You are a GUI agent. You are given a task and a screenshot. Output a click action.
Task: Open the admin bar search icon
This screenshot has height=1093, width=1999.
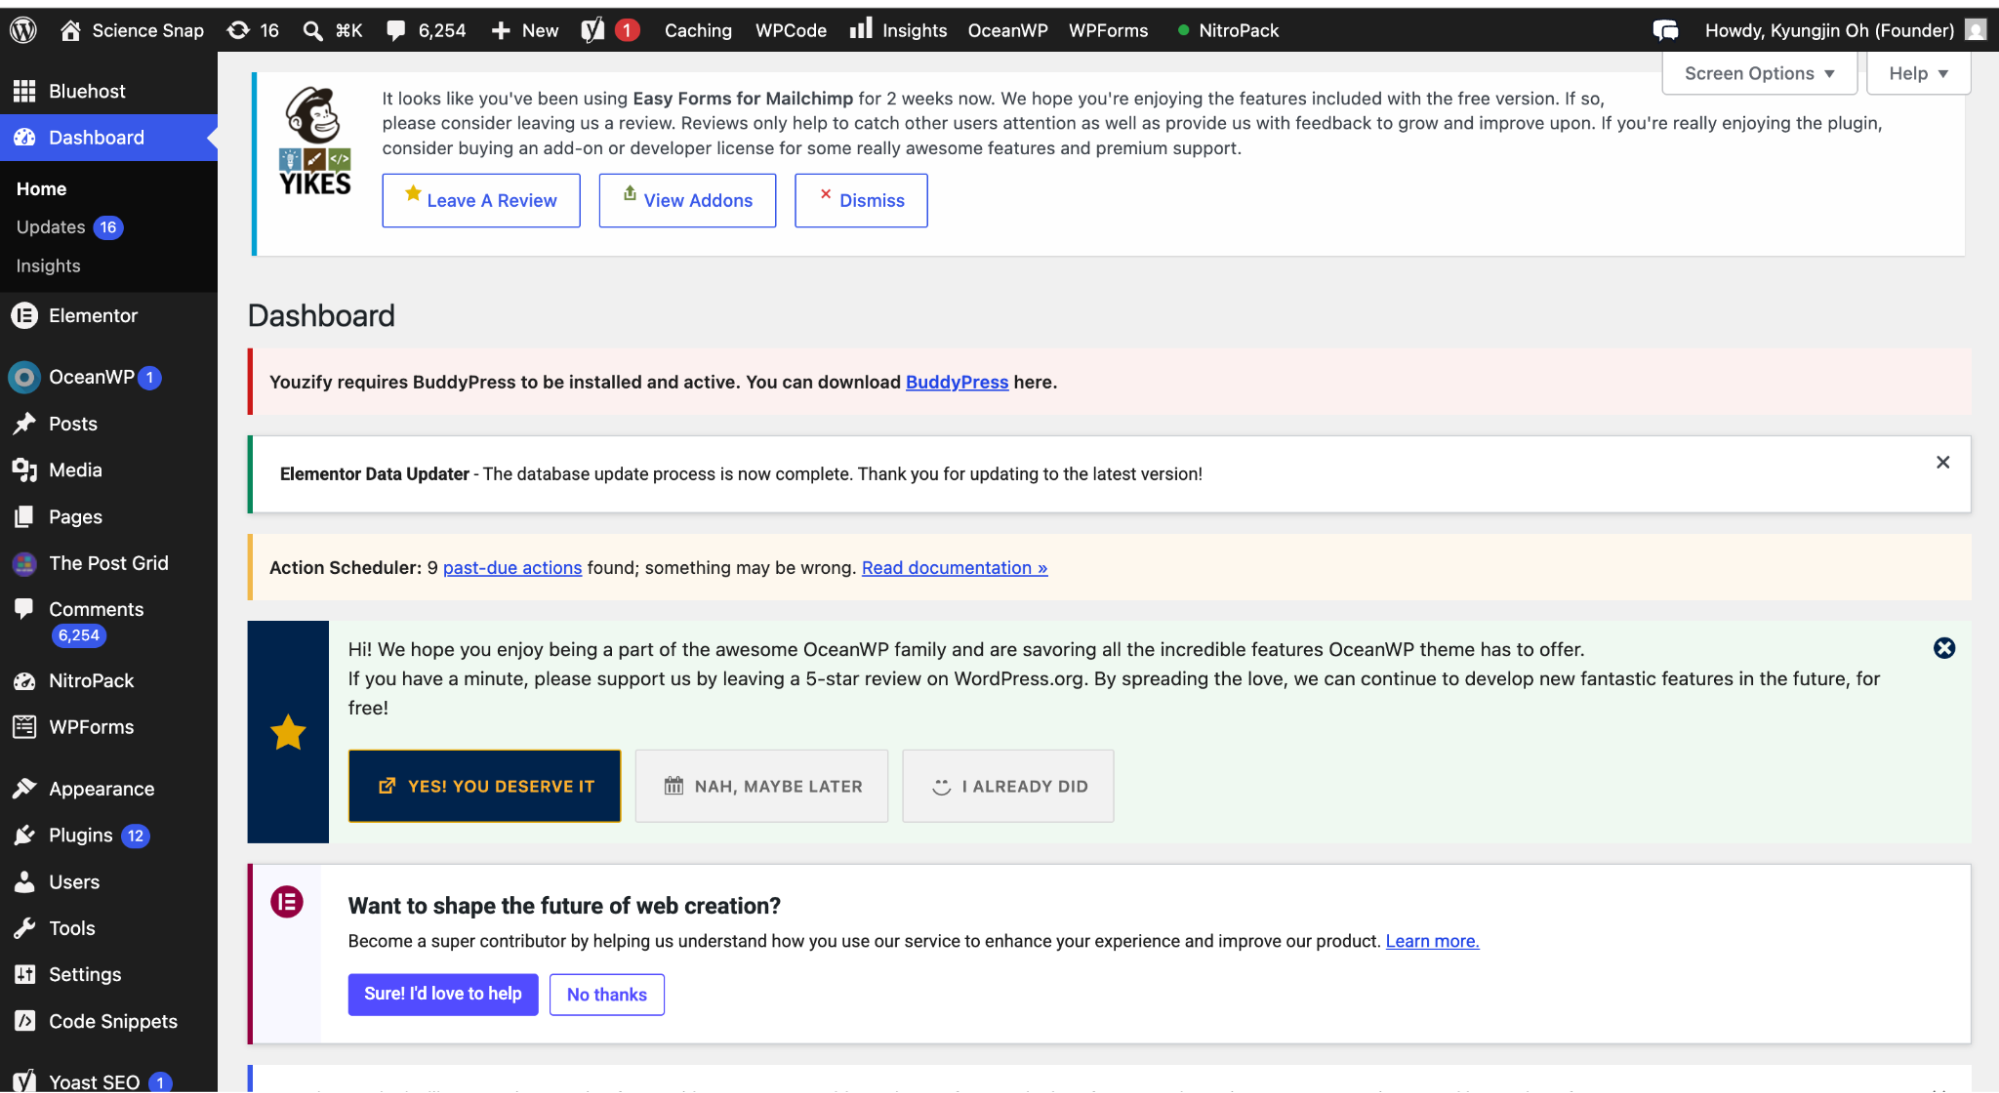pyautogui.click(x=313, y=31)
